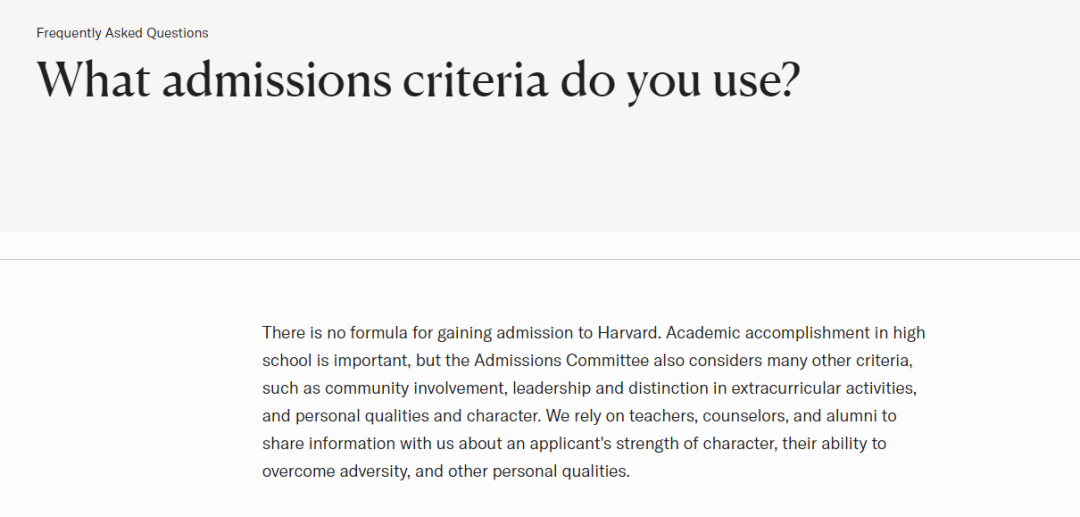Viewport: 1080px width, 517px height.
Task: Click the words 'strength of character'
Action: tap(694, 444)
